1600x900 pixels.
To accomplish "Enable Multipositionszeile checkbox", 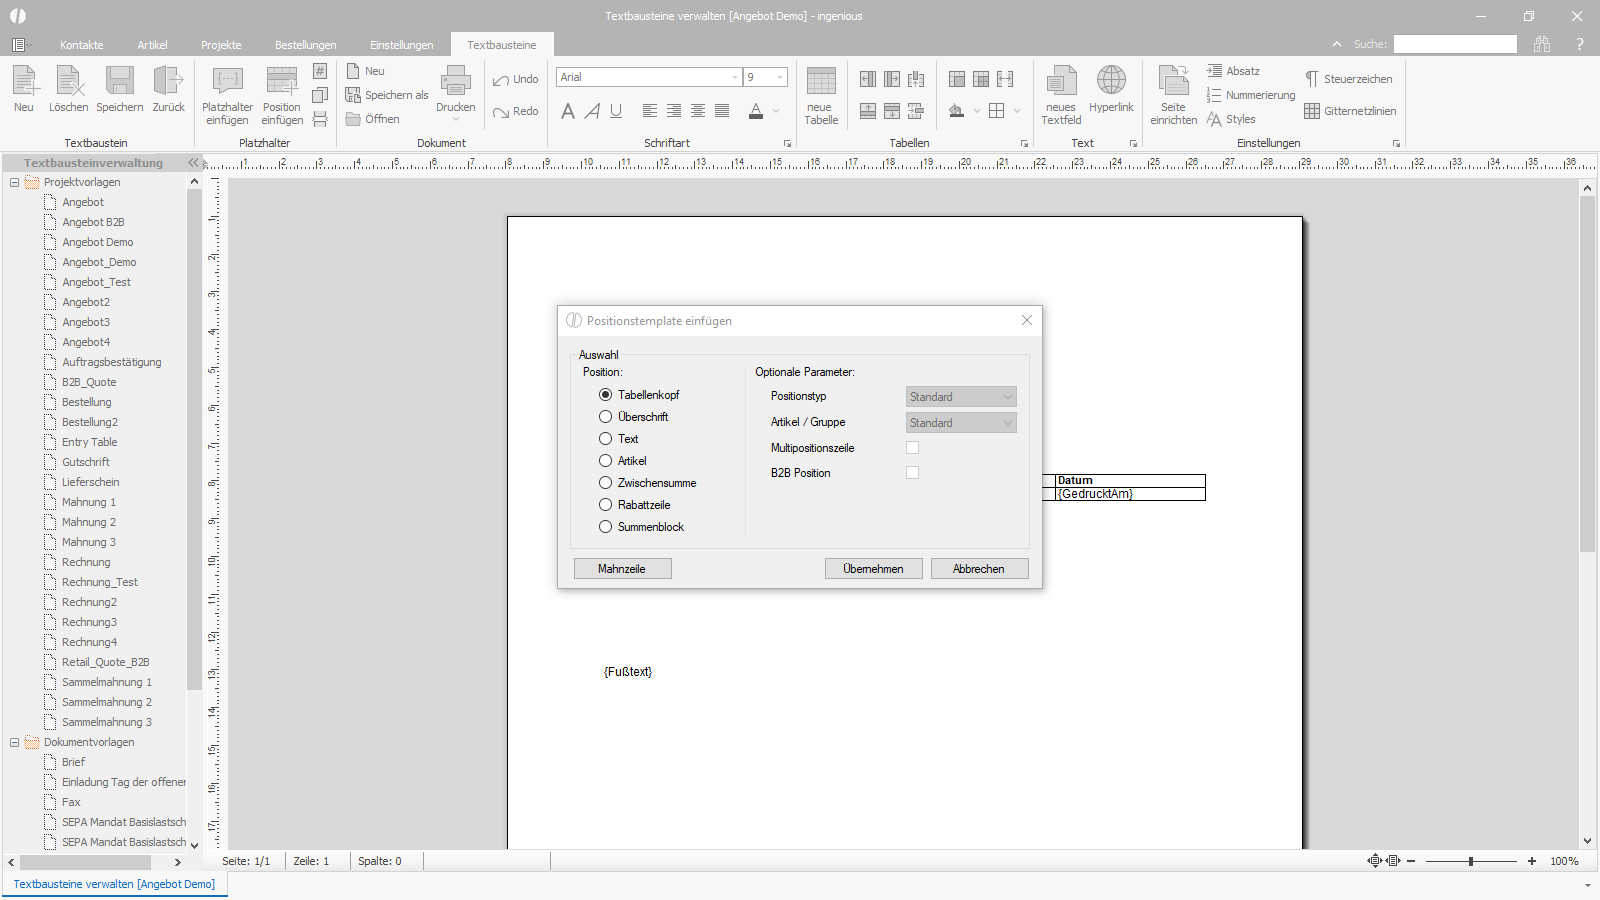I will pos(912,448).
